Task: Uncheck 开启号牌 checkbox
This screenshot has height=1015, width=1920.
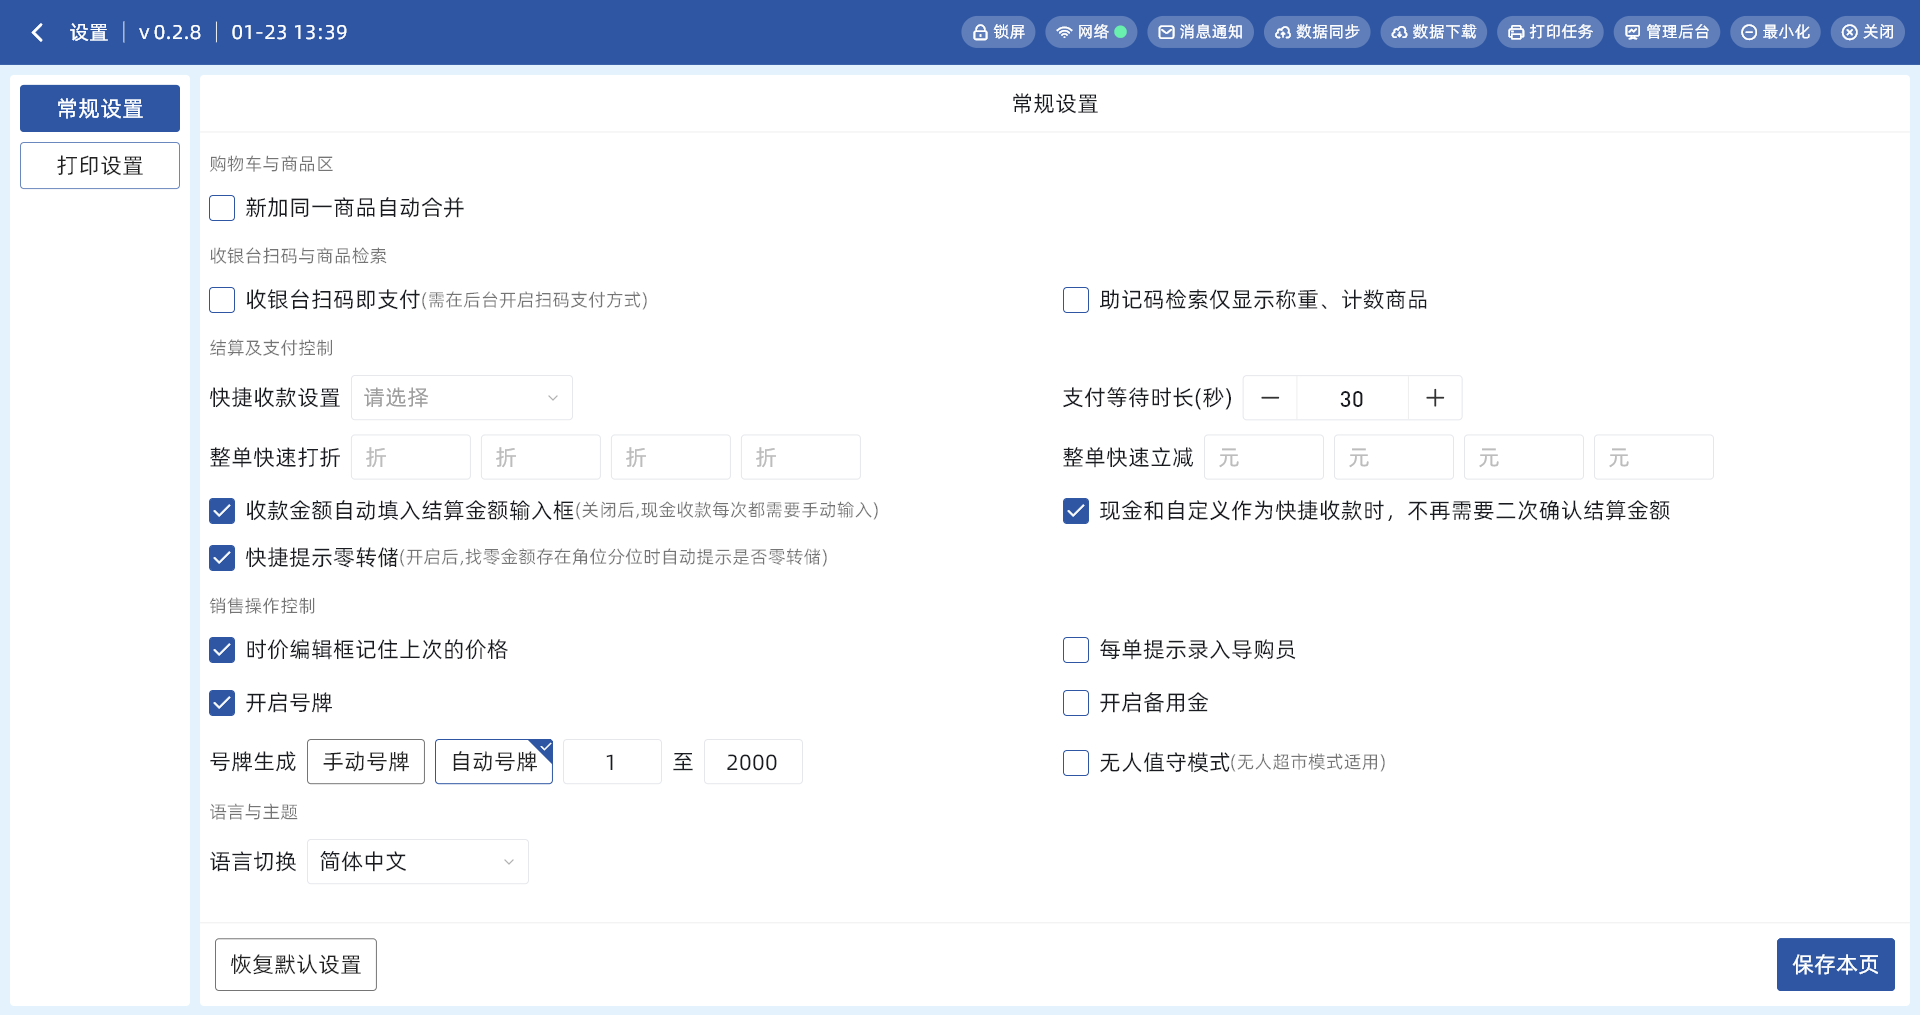Action: (222, 703)
